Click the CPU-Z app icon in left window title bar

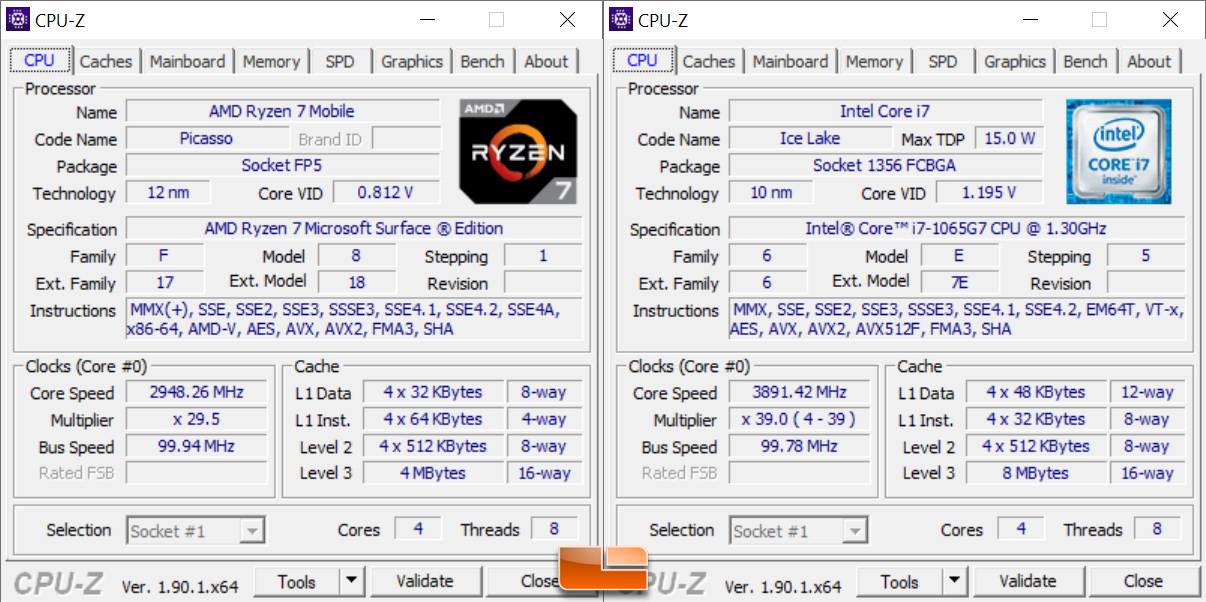point(18,19)
